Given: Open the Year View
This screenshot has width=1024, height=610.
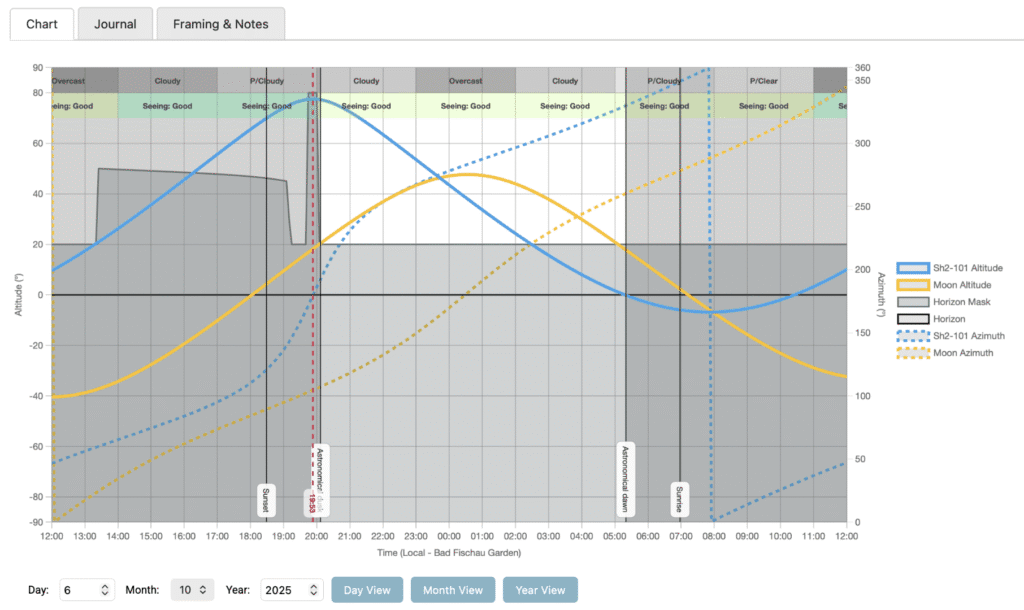Looking at the screenshot, I should pyautogui.click(x=540, y=590).
